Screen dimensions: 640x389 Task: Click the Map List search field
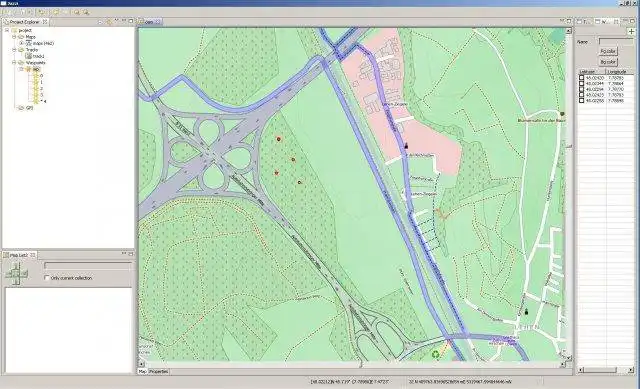pos(88,266)
